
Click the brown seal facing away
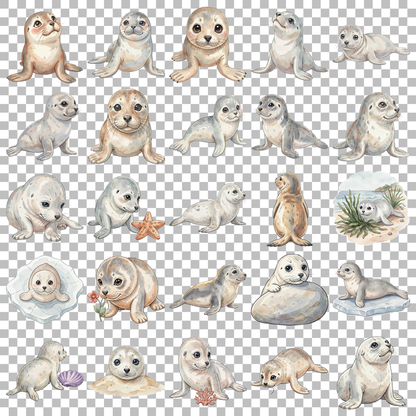[289, 210]
